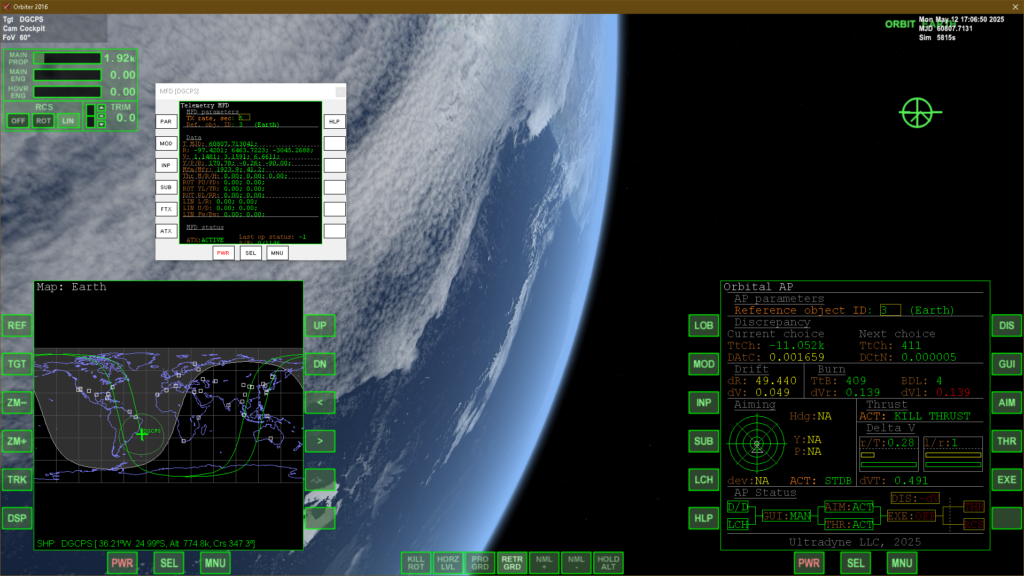Click EXE on the Orbital AP MFD
This screenshot has height=576, width=1024.
click(1006, 479)
